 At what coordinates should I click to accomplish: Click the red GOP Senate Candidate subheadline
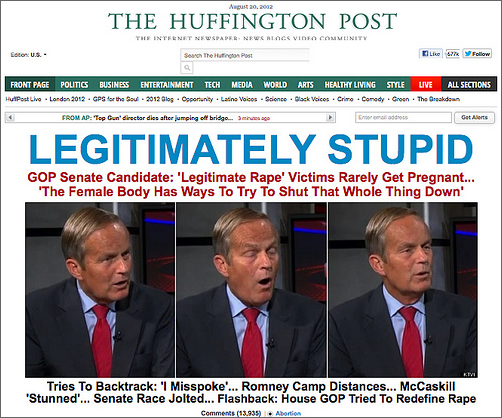click(x=251, y=184)
